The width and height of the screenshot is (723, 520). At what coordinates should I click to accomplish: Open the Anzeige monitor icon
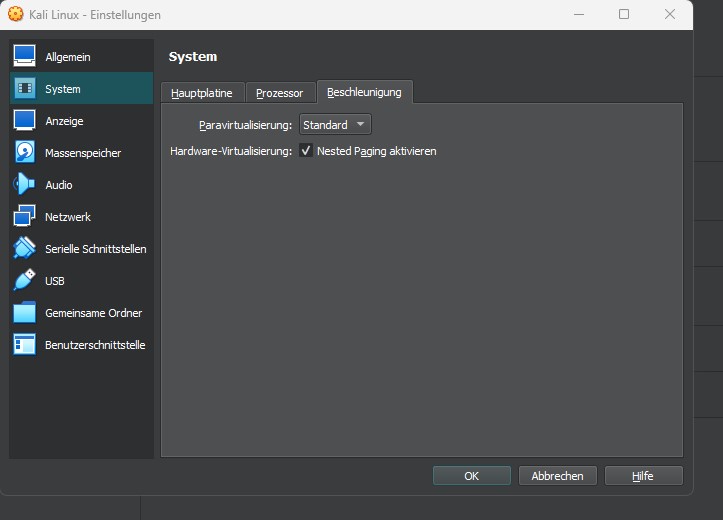click(24, 120)
